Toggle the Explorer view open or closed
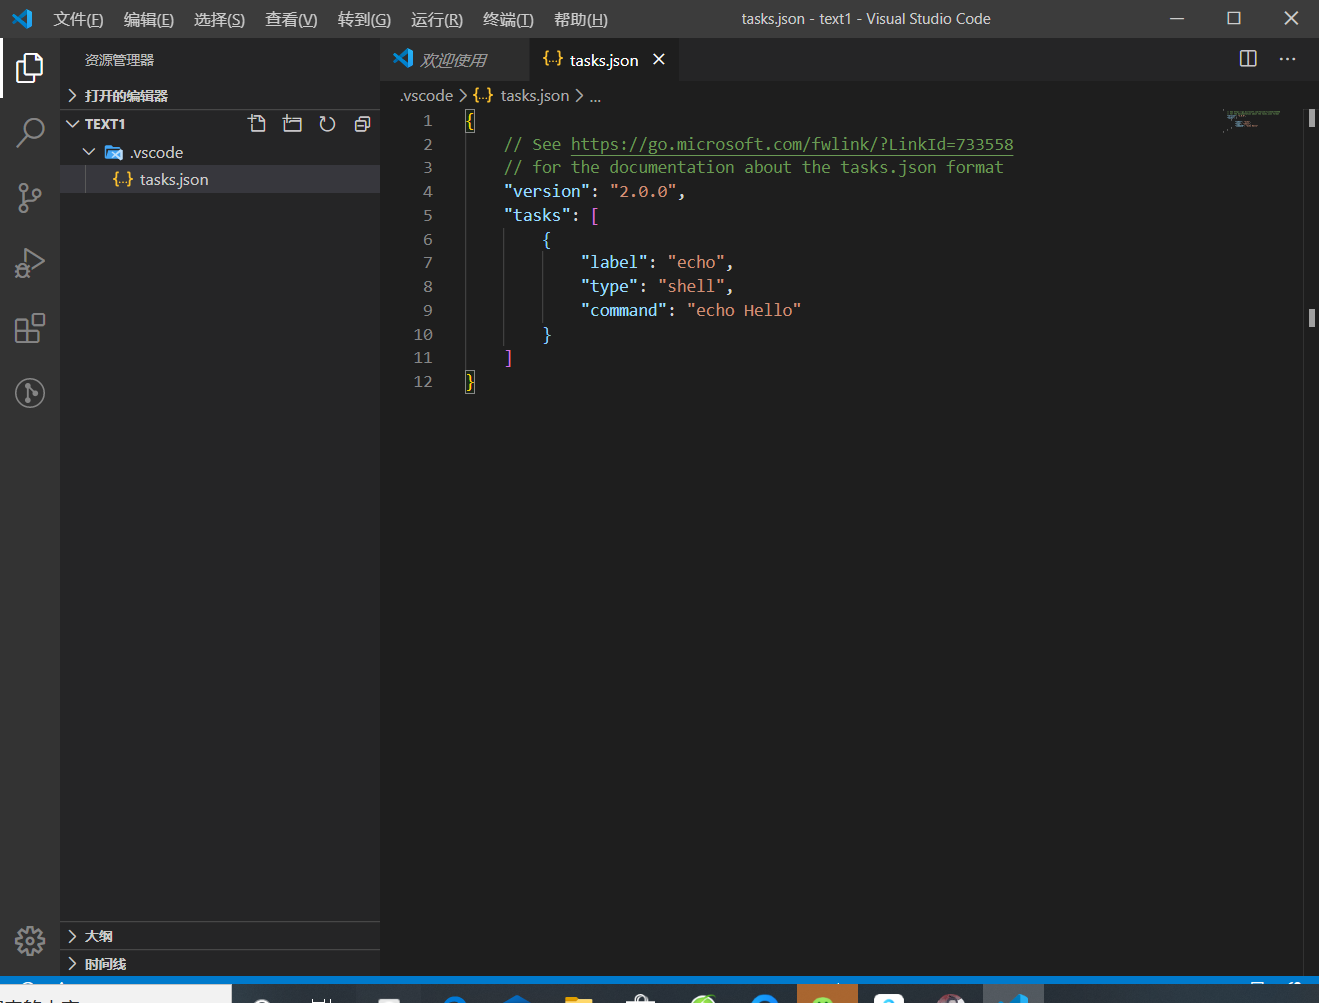Viewport: 1319px width, 1003px height. pyautogui.click(x=29, y=68)
